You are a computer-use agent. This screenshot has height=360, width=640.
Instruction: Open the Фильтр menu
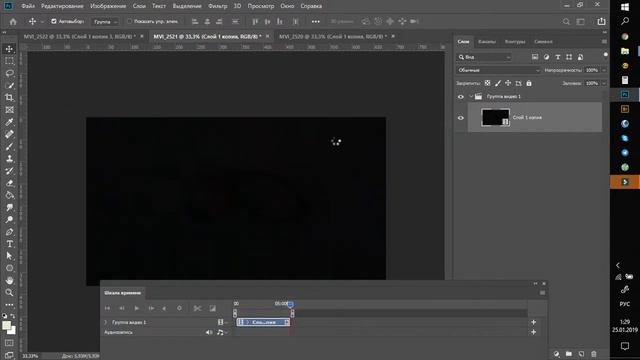(x=218, y=6)
